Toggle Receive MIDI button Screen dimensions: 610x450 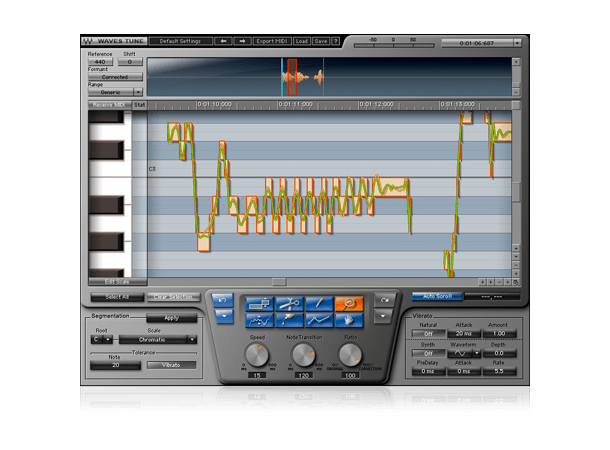tap(109, 105)
